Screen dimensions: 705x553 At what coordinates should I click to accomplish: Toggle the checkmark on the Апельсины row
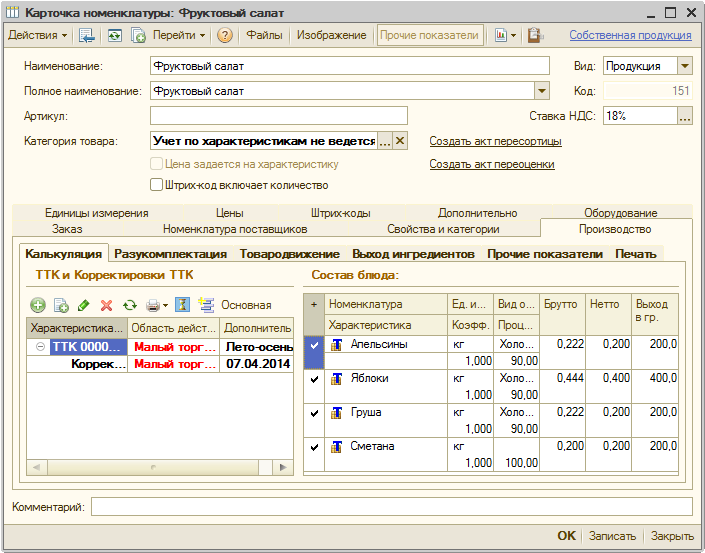coord(314,345)
